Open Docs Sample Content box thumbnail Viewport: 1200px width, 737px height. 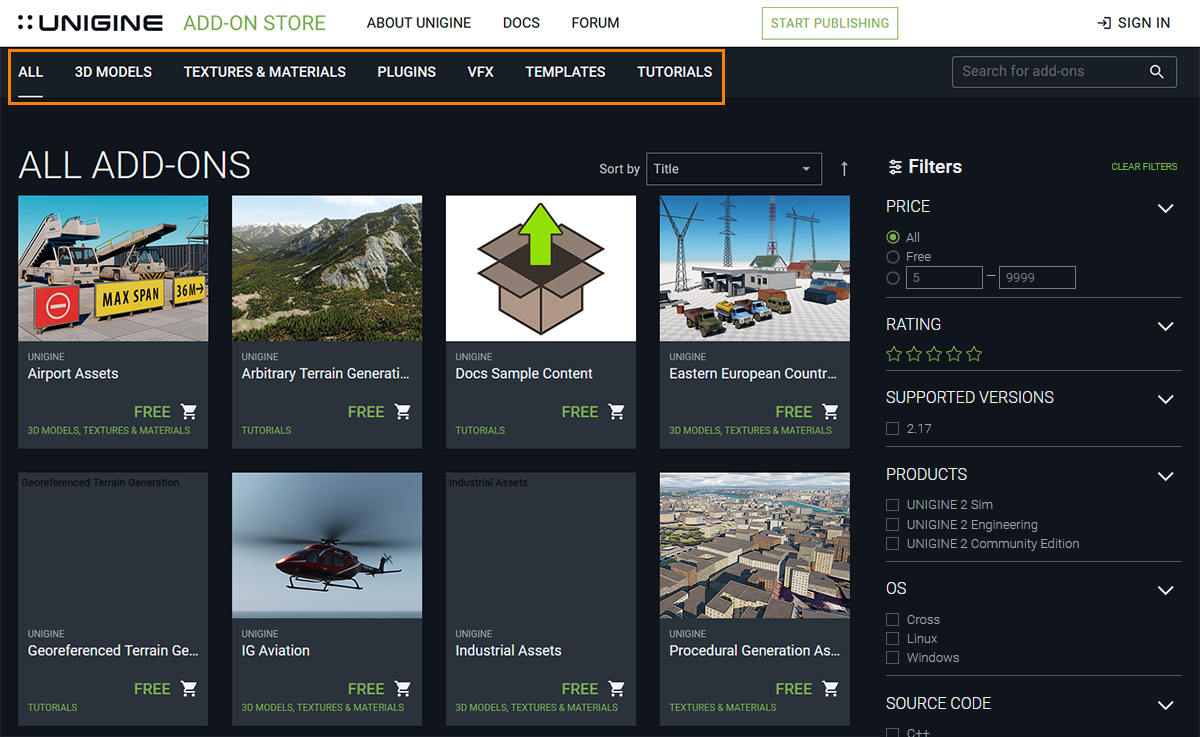[541, 268]
